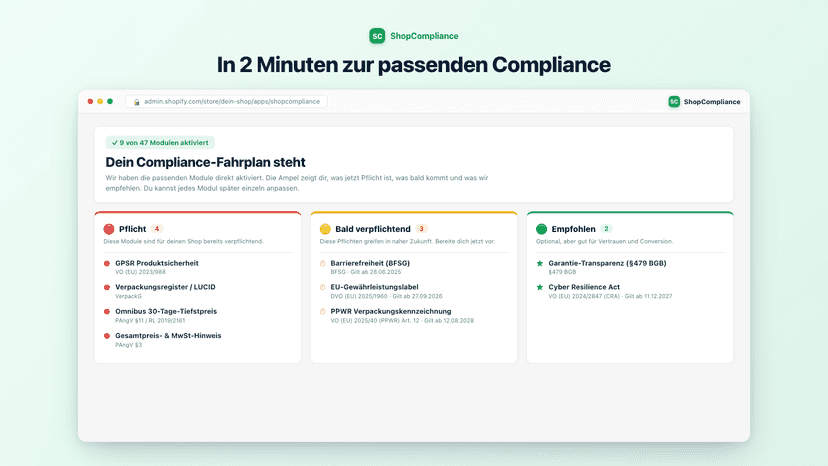Click the Bald verpflichtend count badge 3
828x466 pixels.
421,229
